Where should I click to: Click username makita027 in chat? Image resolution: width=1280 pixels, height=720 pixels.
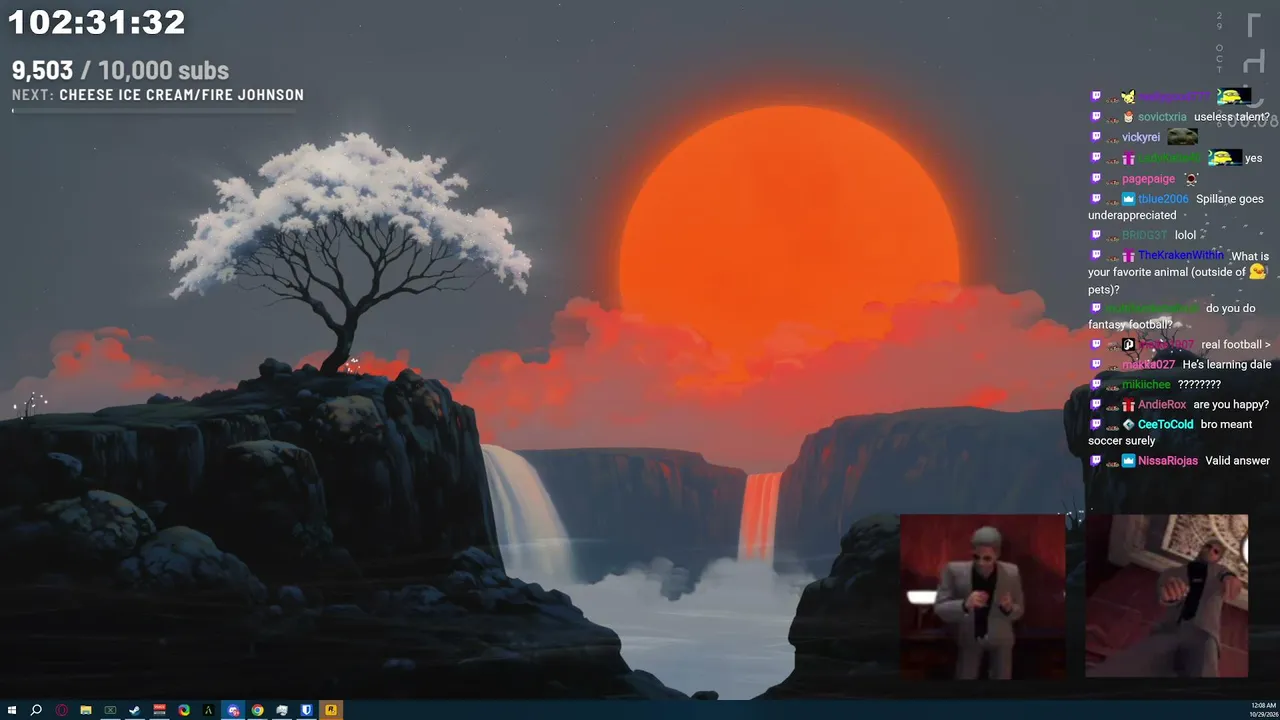1148,365
